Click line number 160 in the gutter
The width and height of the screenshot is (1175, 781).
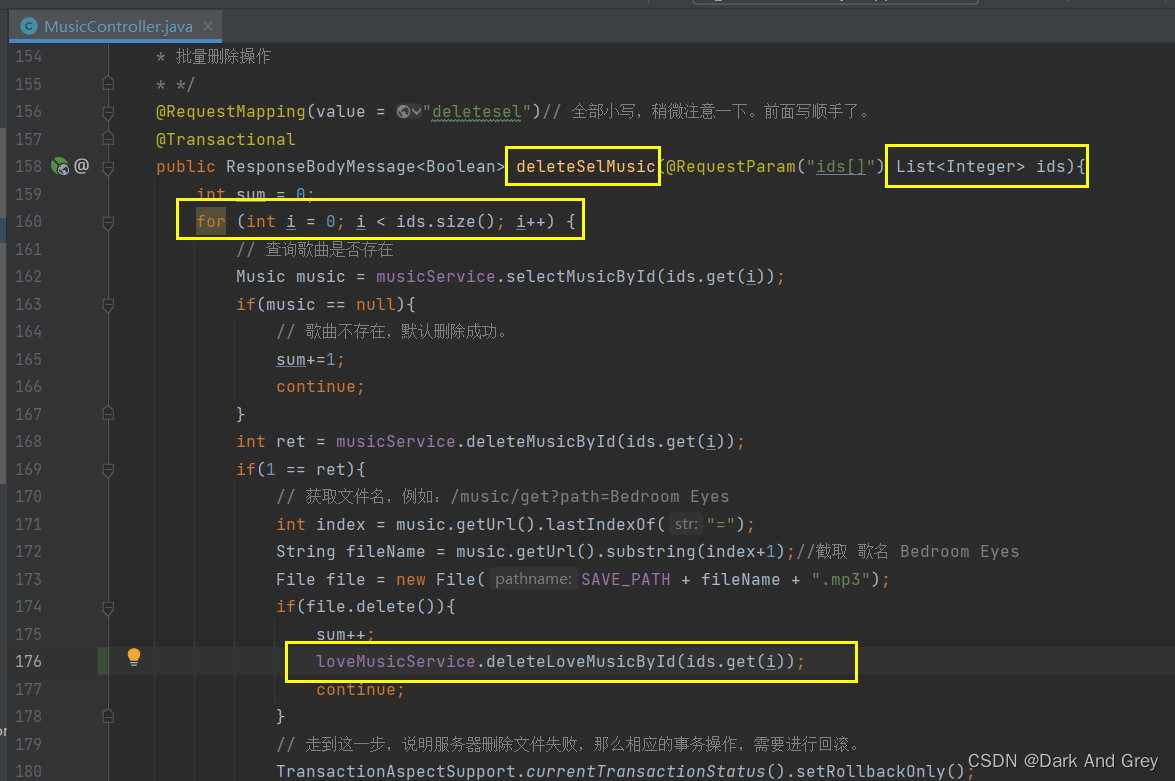28,222
